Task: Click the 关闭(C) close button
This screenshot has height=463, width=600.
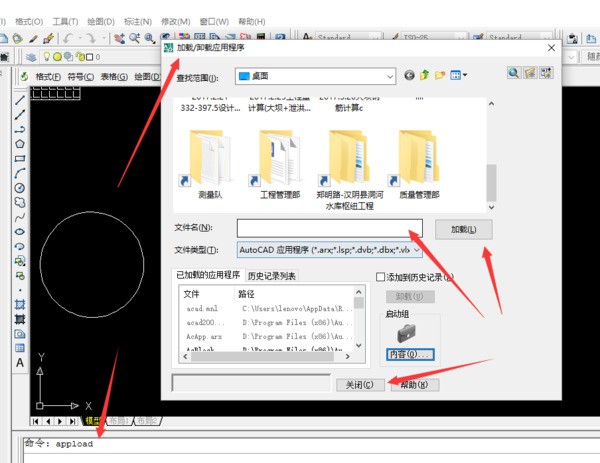Action: pos(360,385)
